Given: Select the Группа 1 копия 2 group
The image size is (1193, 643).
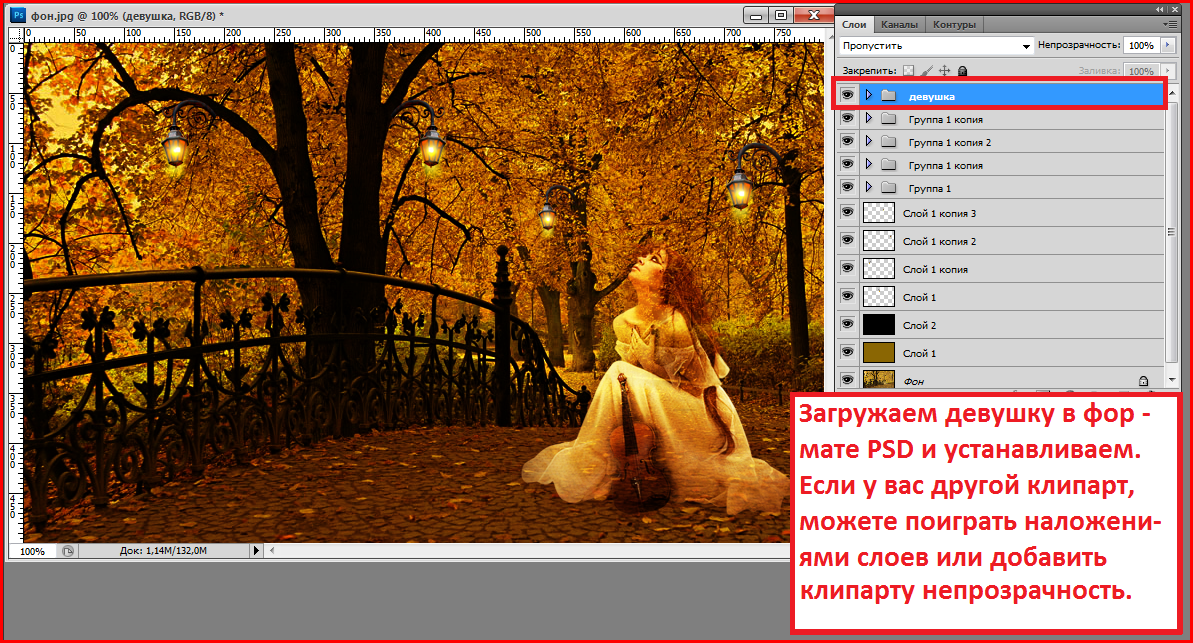Looking at the screenshot, I should [x=949, y=142].
